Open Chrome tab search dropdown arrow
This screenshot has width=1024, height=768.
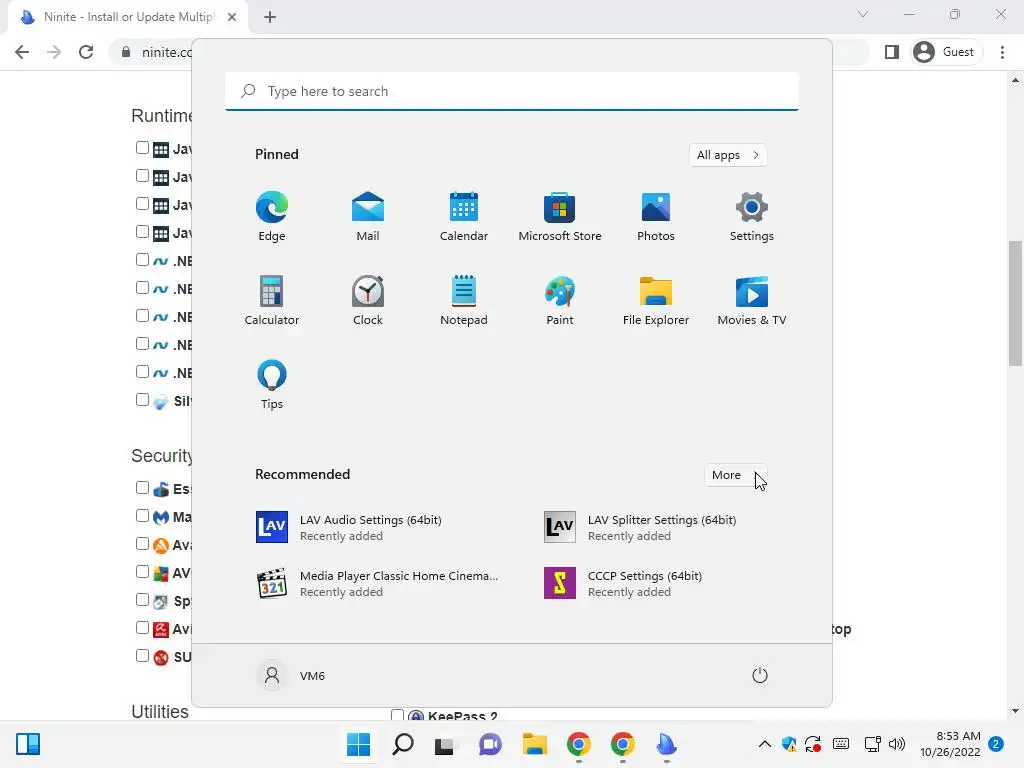(863, 14)
